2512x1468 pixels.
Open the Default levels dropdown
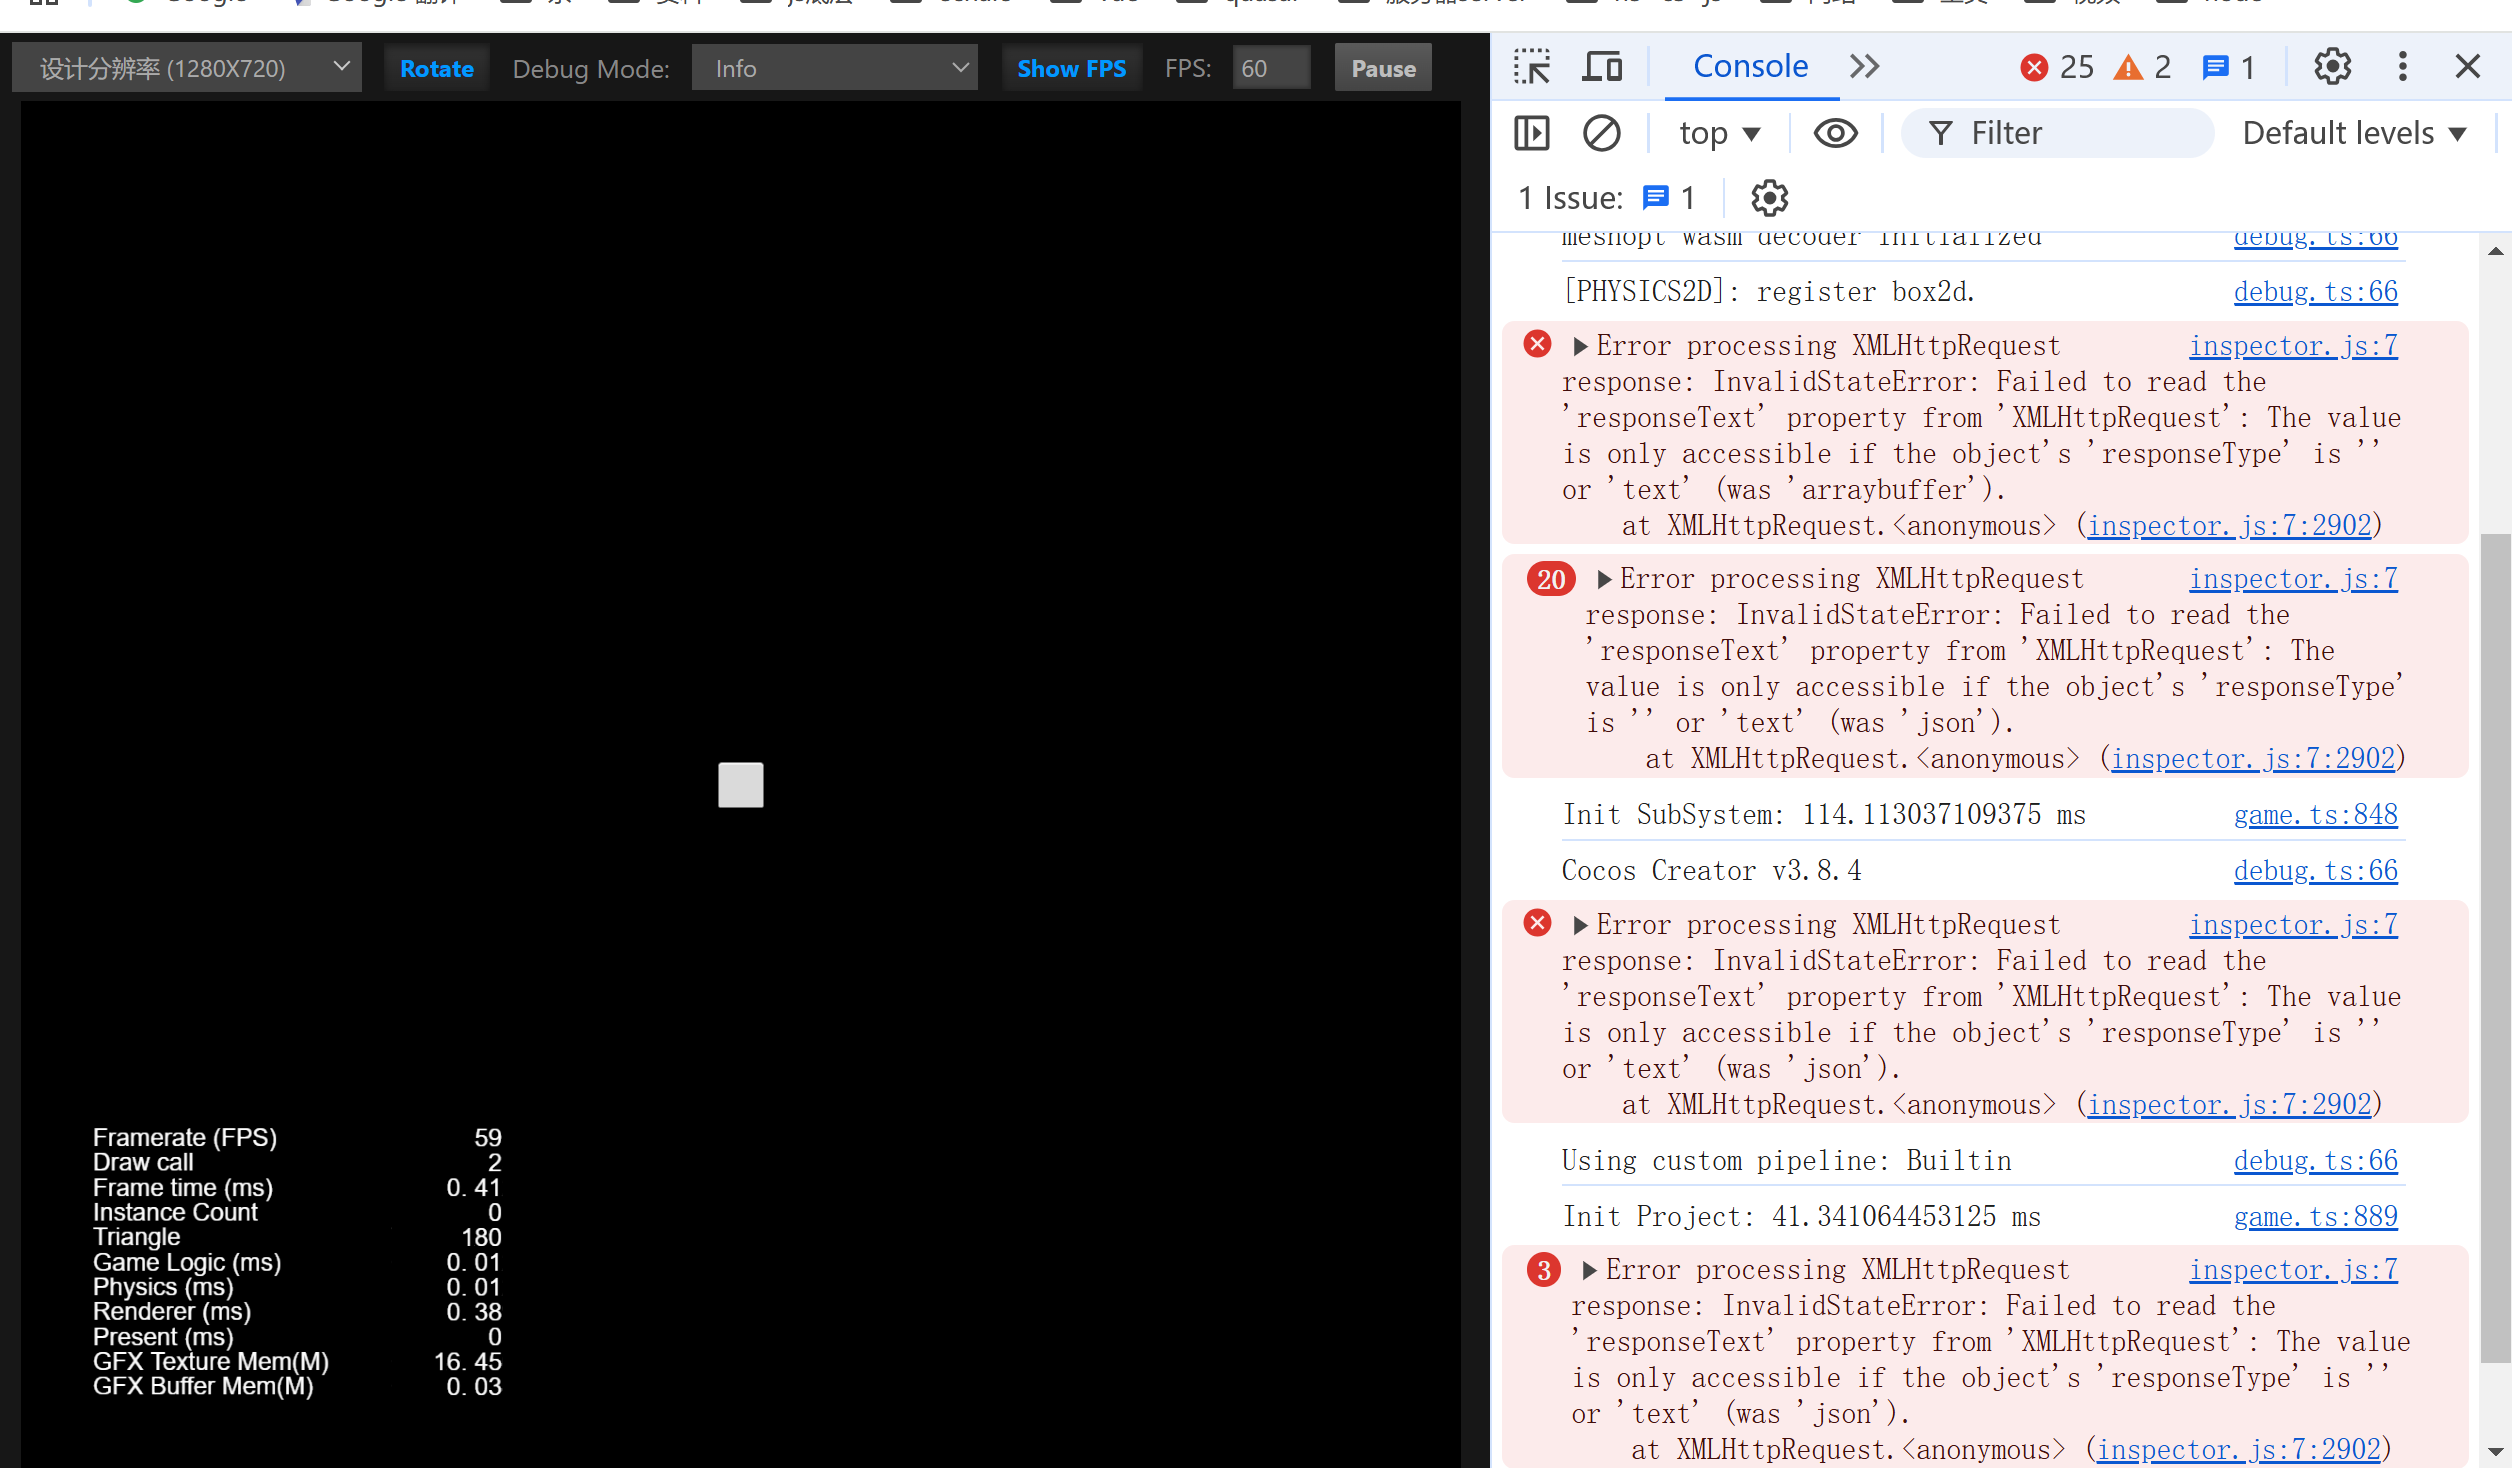2354,133
